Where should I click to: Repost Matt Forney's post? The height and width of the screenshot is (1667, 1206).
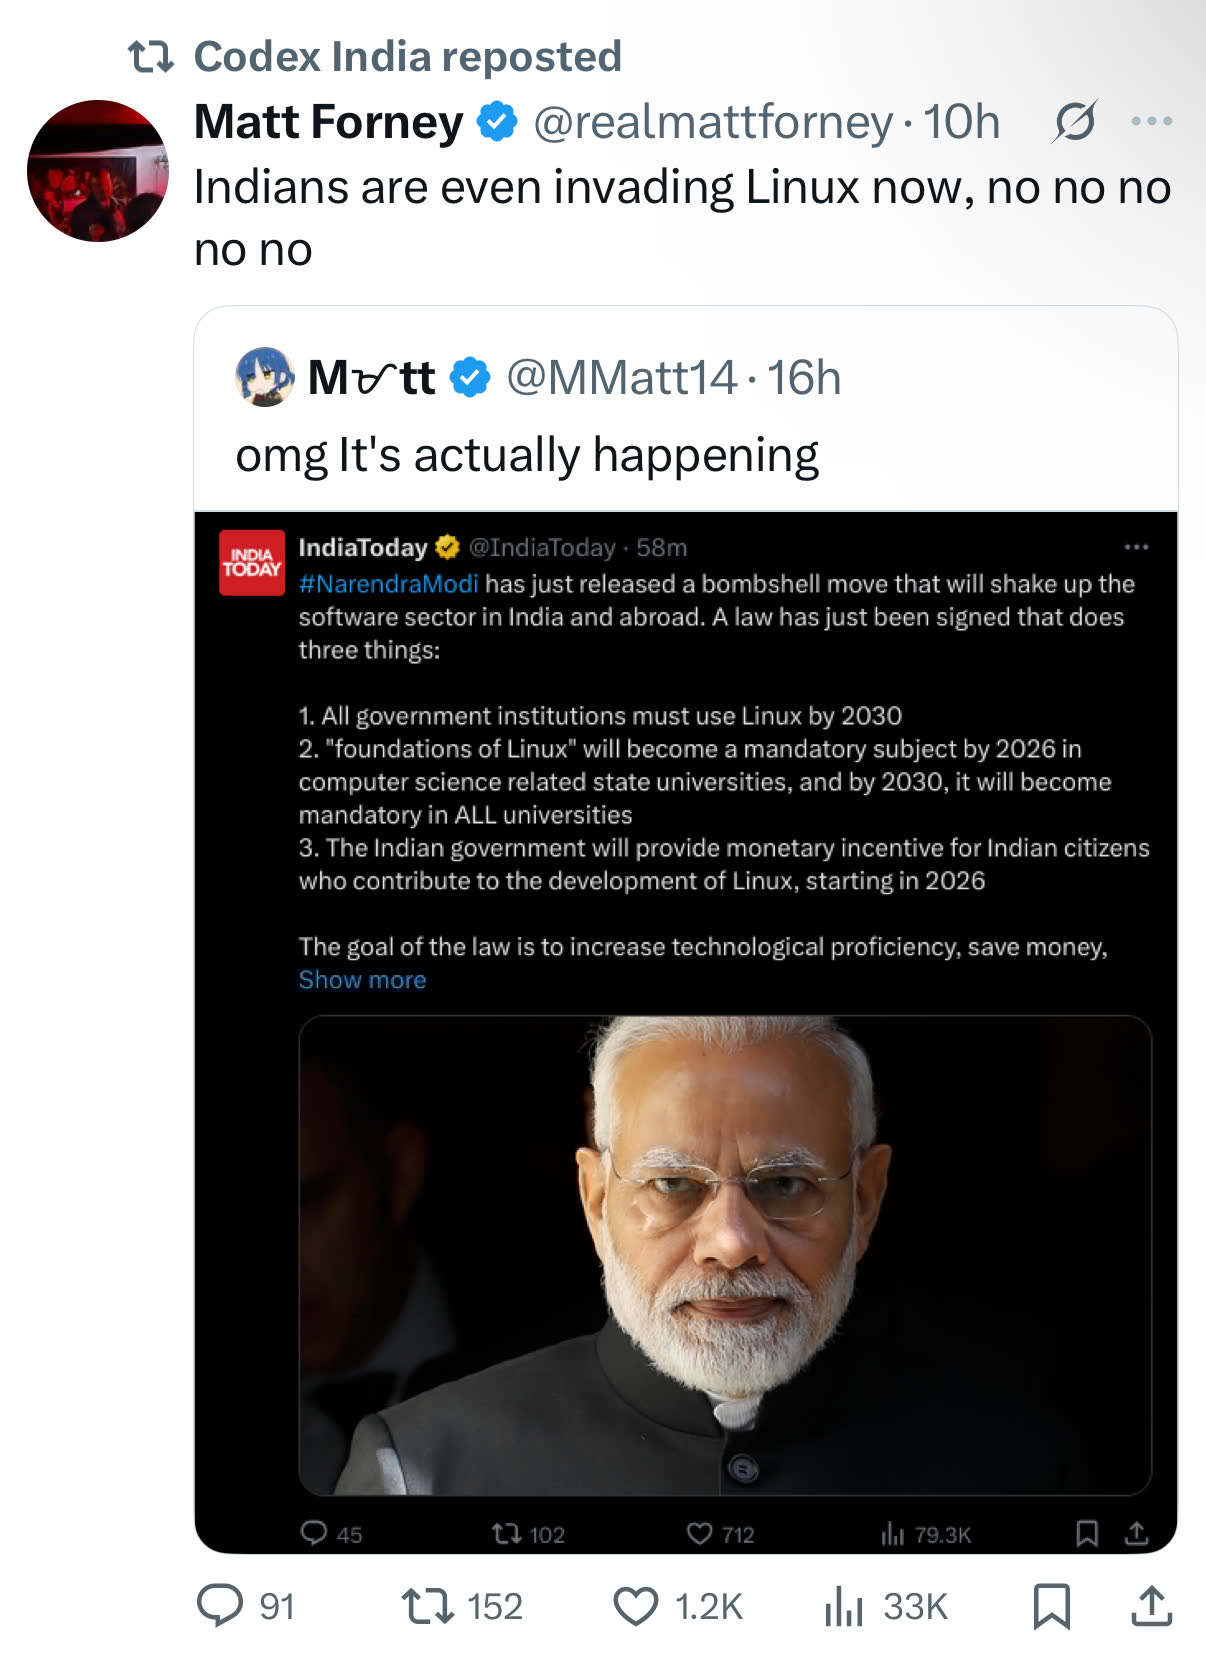point(428,1606)
